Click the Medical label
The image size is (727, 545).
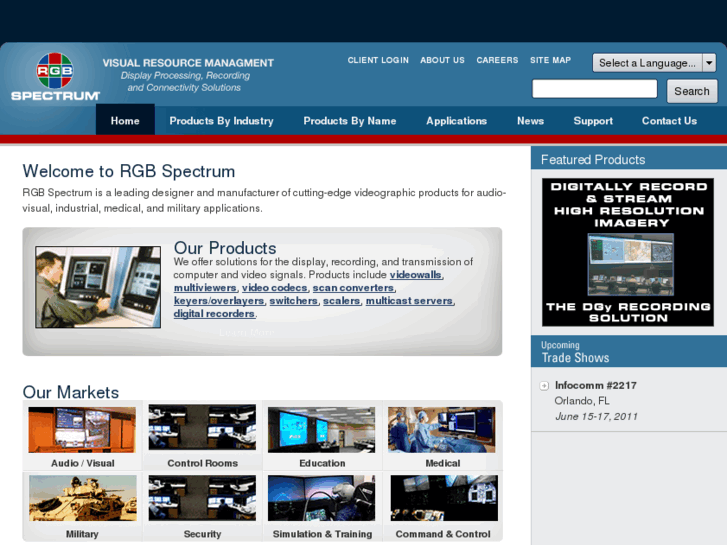coord(443,463)
